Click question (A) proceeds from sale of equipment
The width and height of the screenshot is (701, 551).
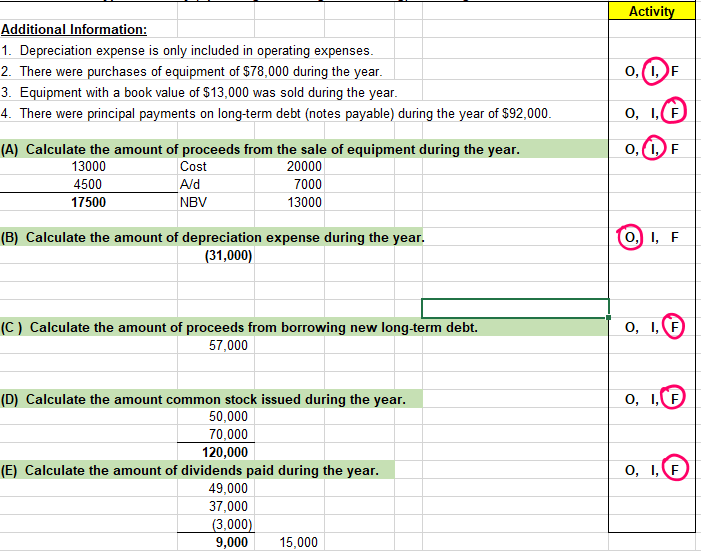pos(304,149)
